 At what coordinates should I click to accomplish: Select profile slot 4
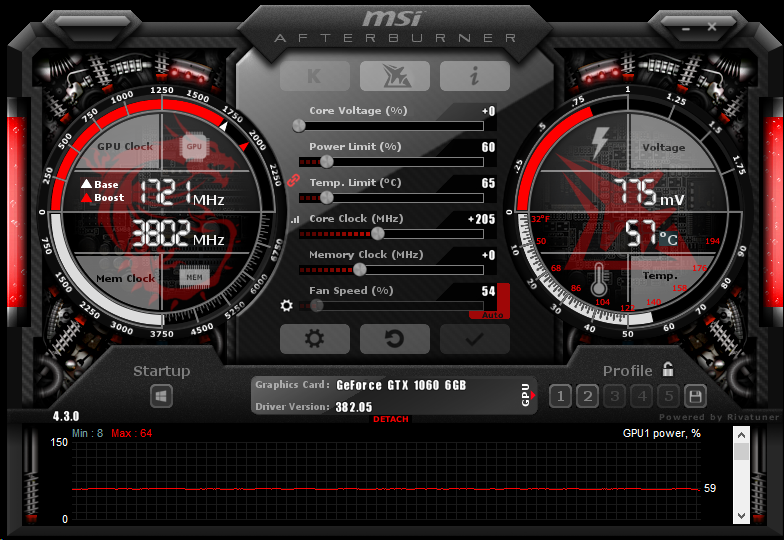pos(642,396)
